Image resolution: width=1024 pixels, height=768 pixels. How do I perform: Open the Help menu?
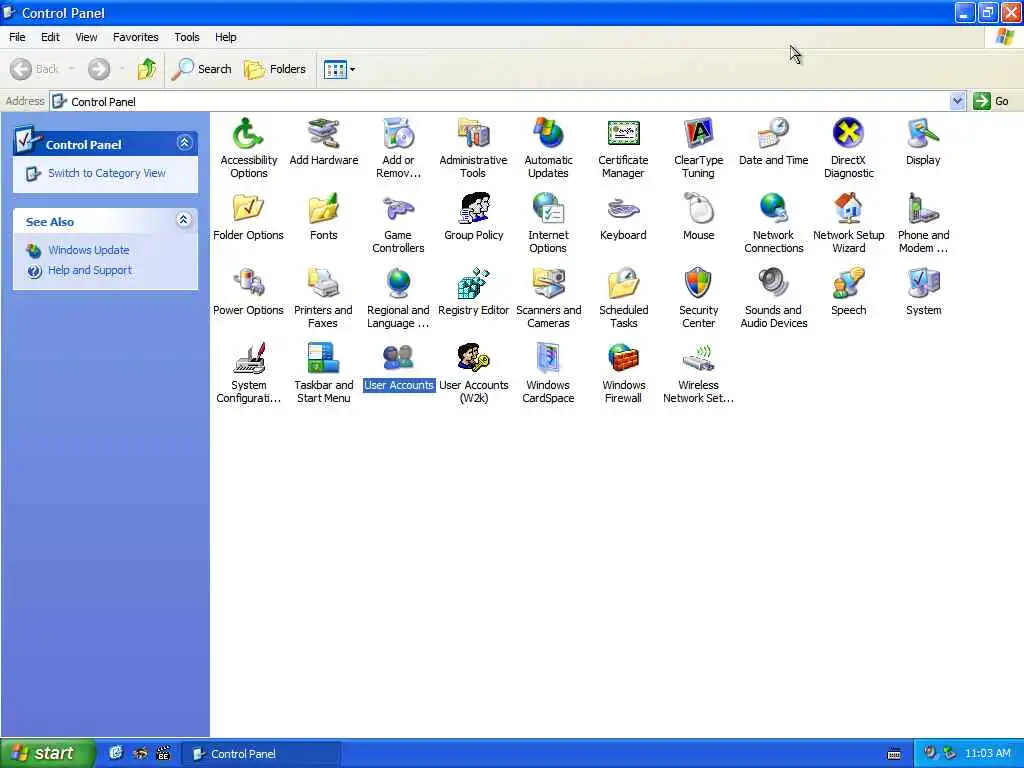pos(226,37)
